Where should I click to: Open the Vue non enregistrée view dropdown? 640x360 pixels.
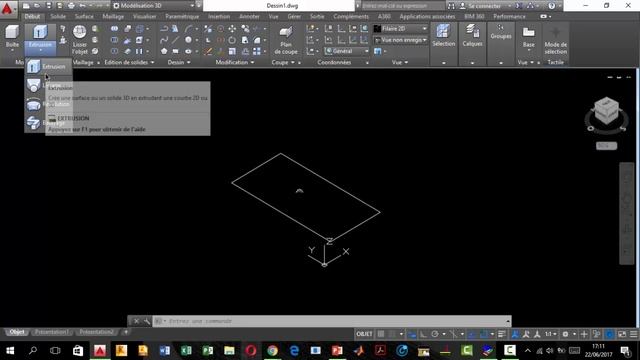(x=400, y=40)
